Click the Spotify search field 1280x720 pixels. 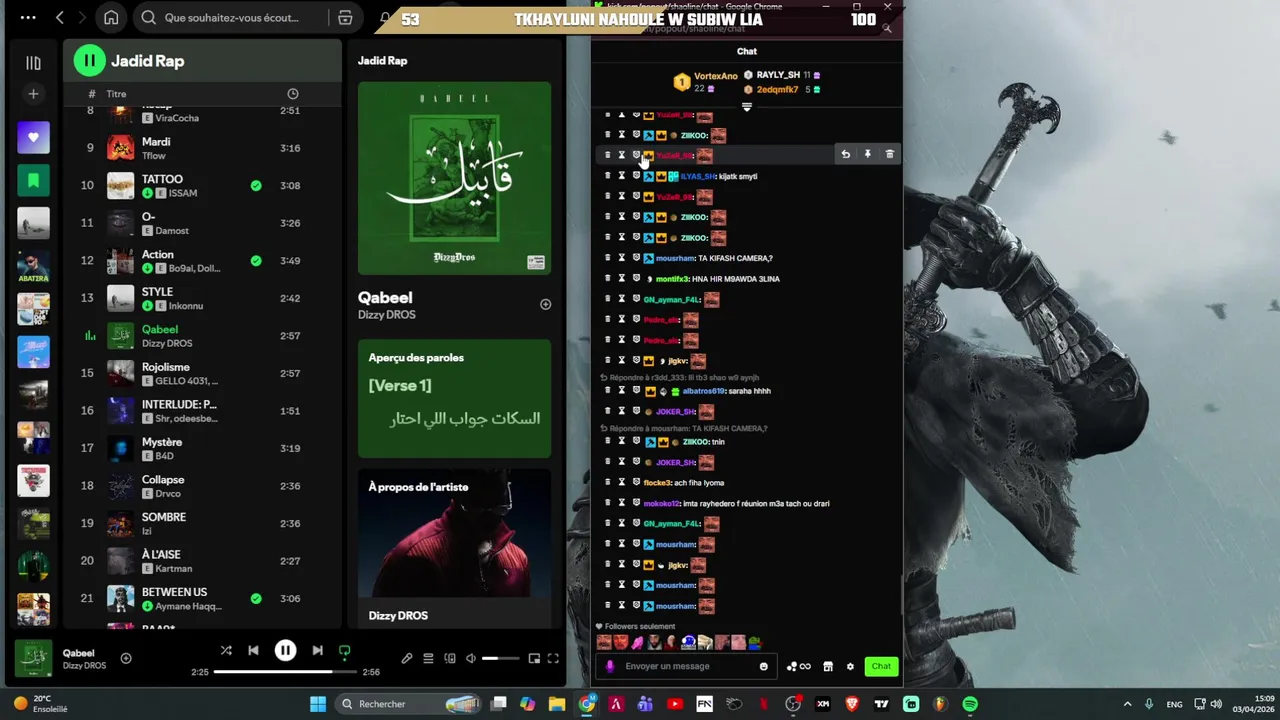pyautogui.click(x=232, y=18)
